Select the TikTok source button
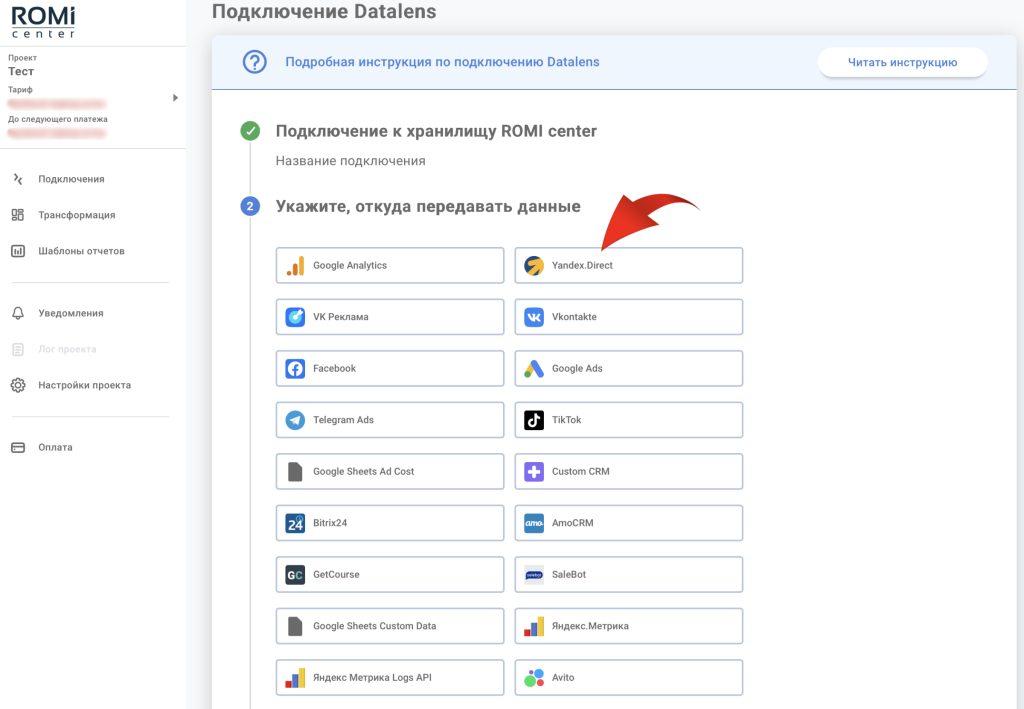Viewport: 1024px width, 709px height. coord(629,420)
